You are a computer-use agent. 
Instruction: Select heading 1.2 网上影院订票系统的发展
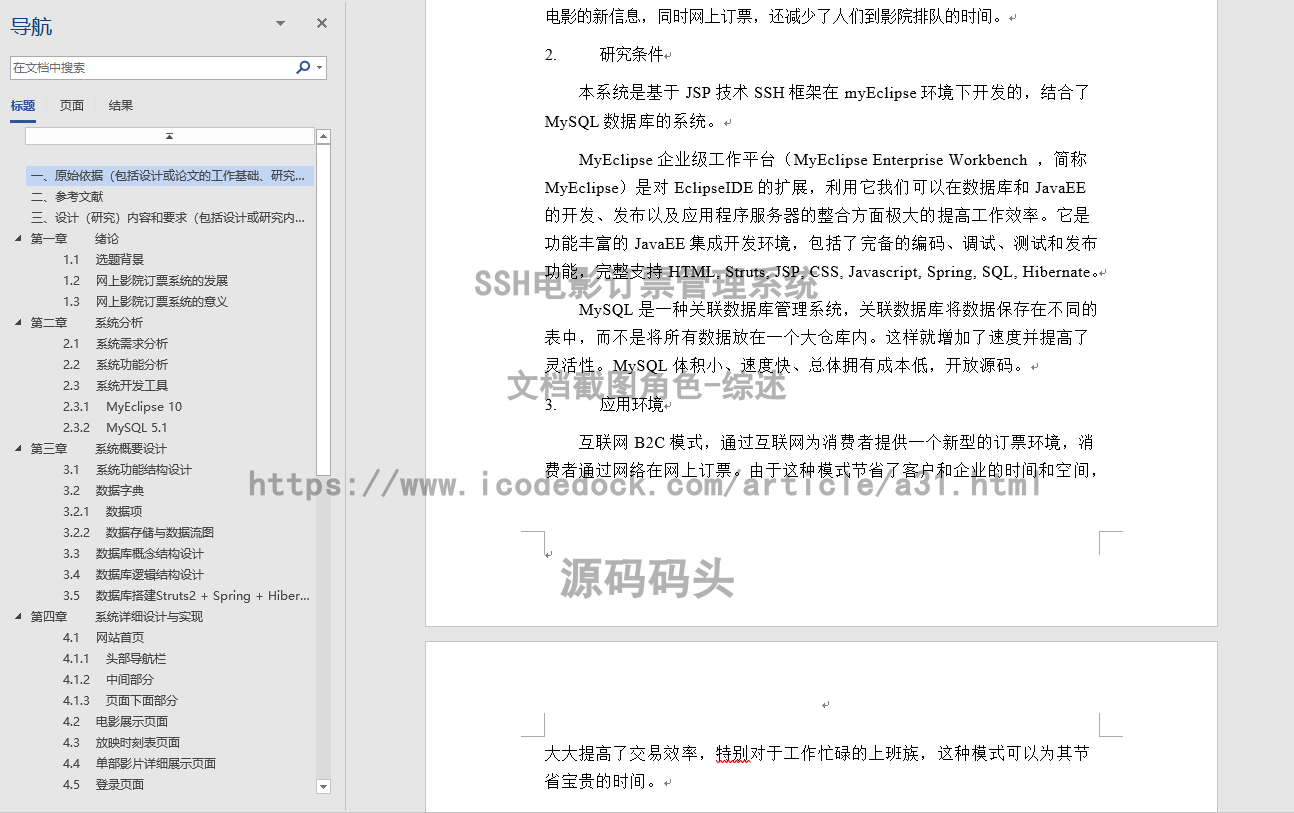point(145,280)
